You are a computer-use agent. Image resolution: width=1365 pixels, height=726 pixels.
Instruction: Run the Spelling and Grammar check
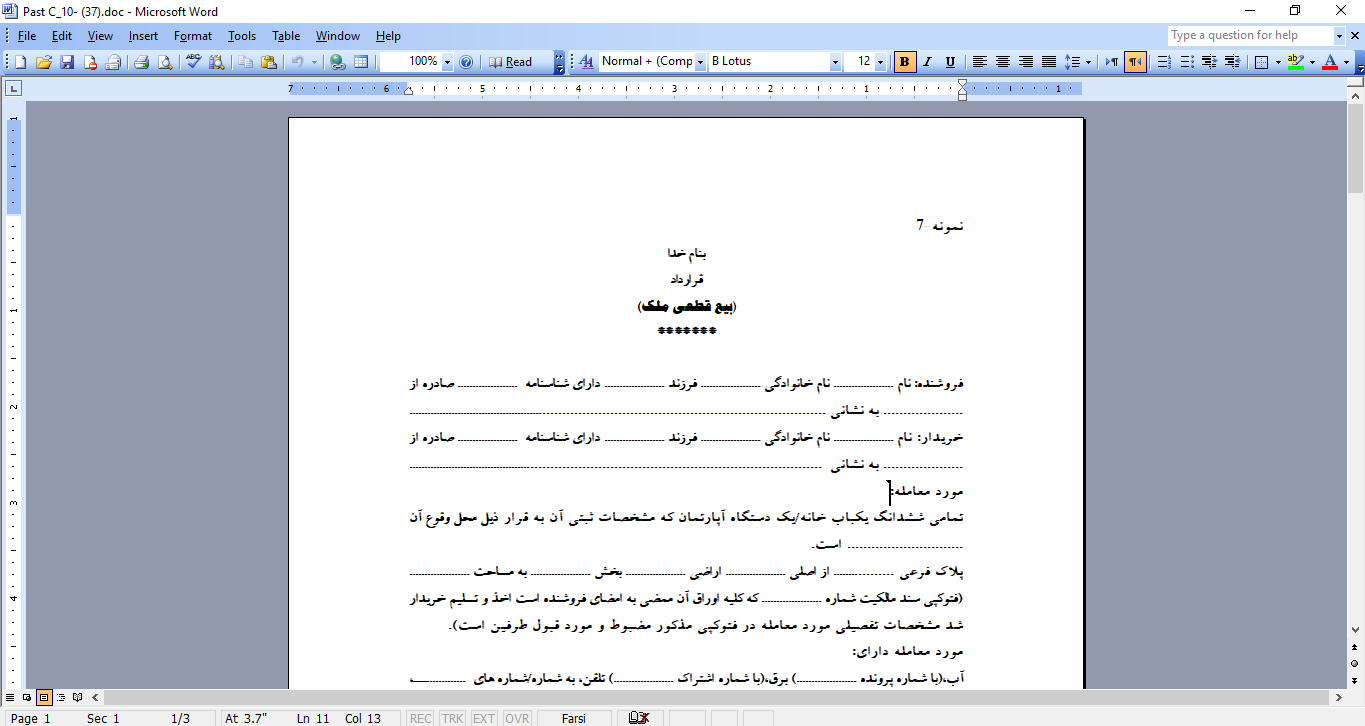click(x=194, y=62)
